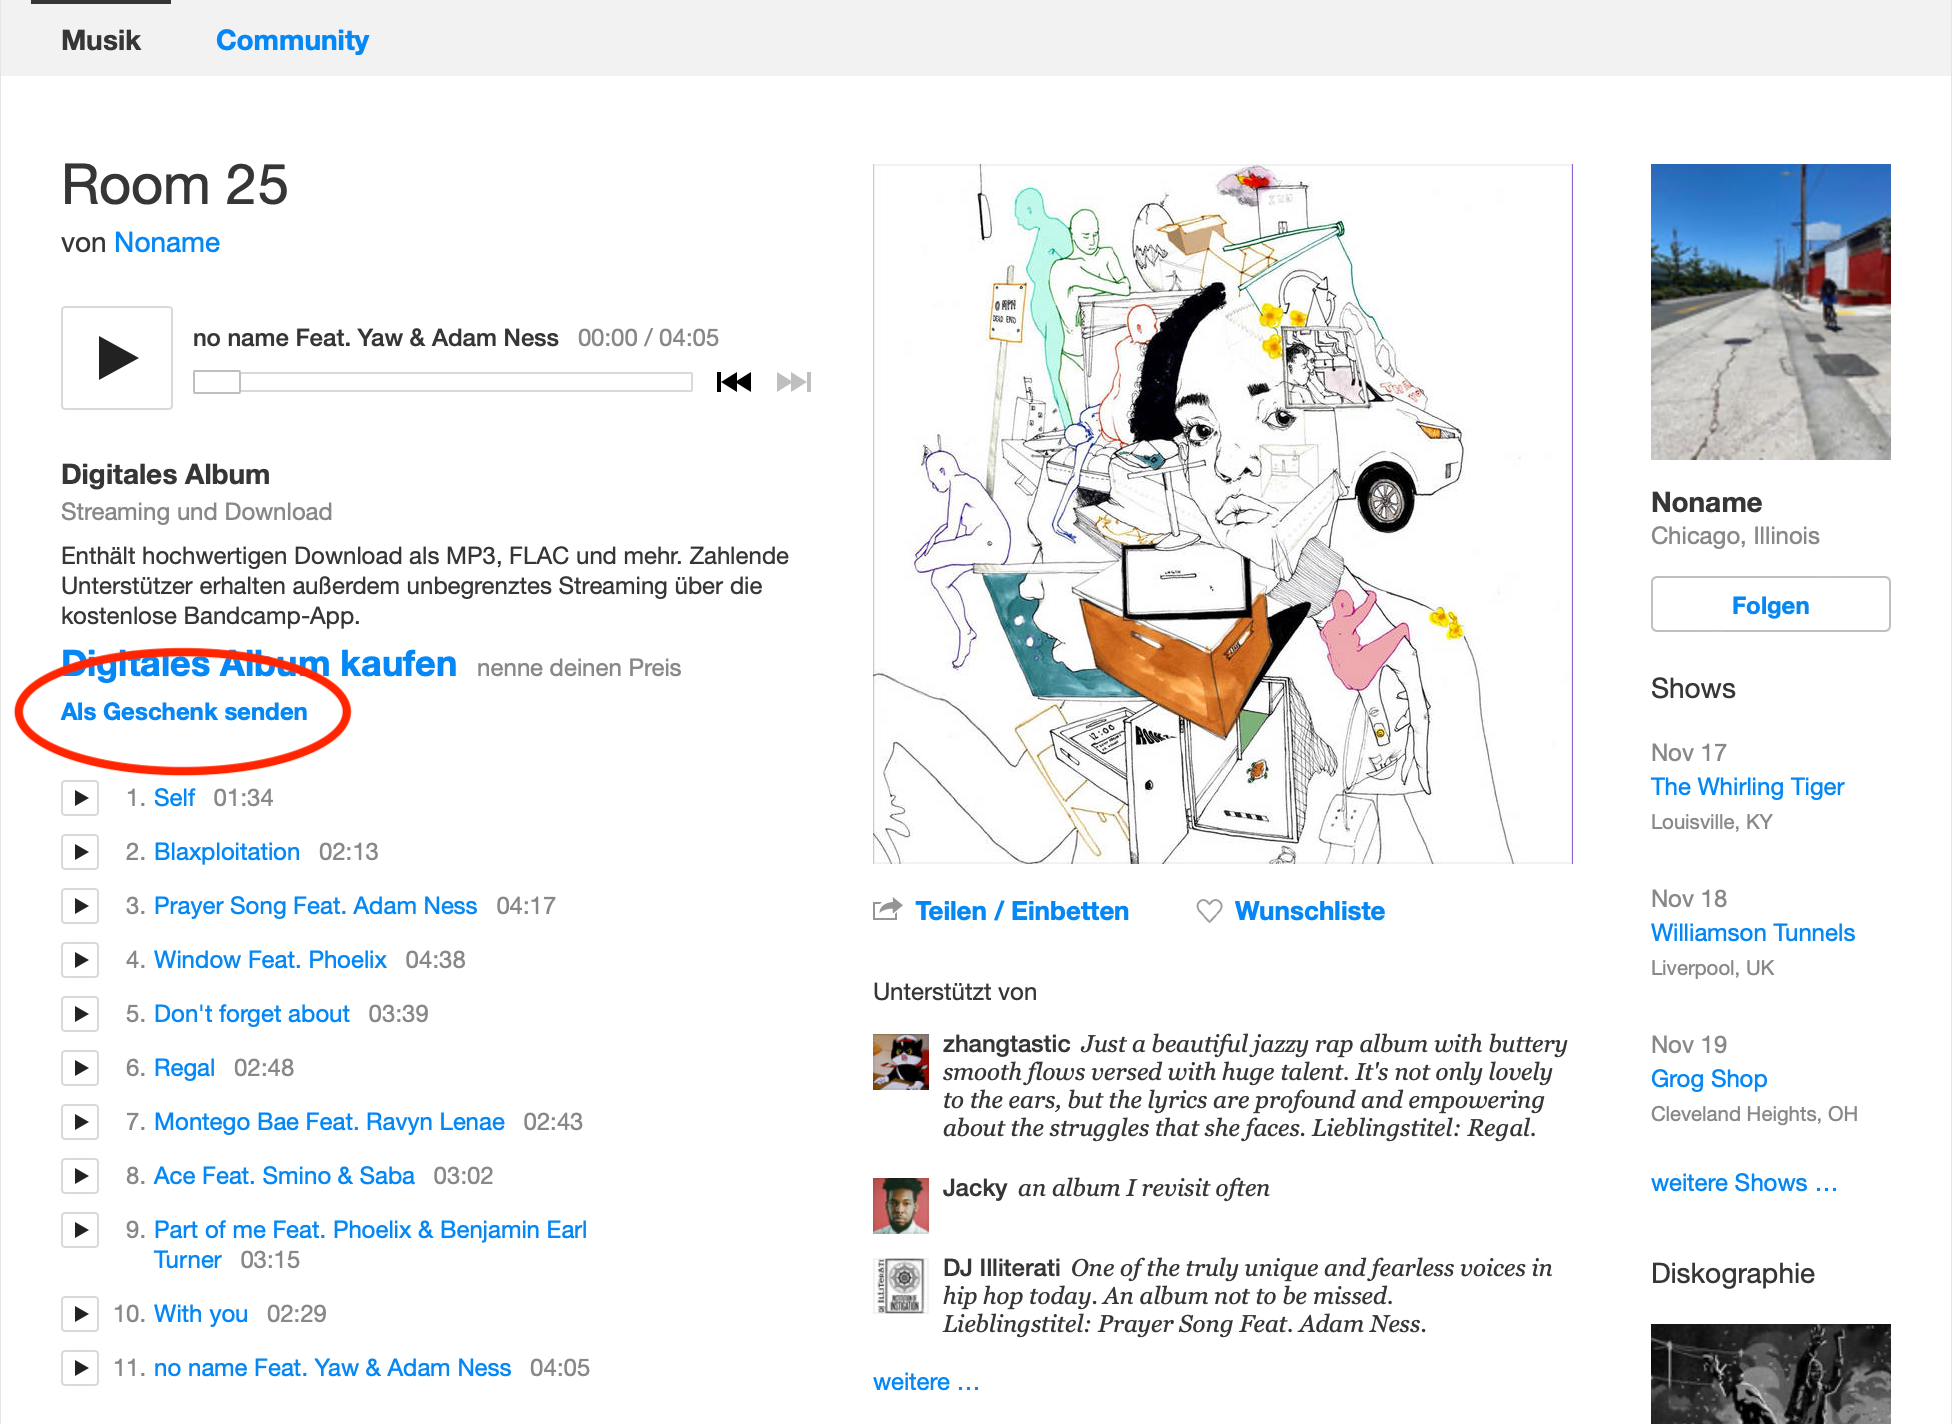Skip to the next track
The height and width of the screenshot is (1424, 1952).
794,382
